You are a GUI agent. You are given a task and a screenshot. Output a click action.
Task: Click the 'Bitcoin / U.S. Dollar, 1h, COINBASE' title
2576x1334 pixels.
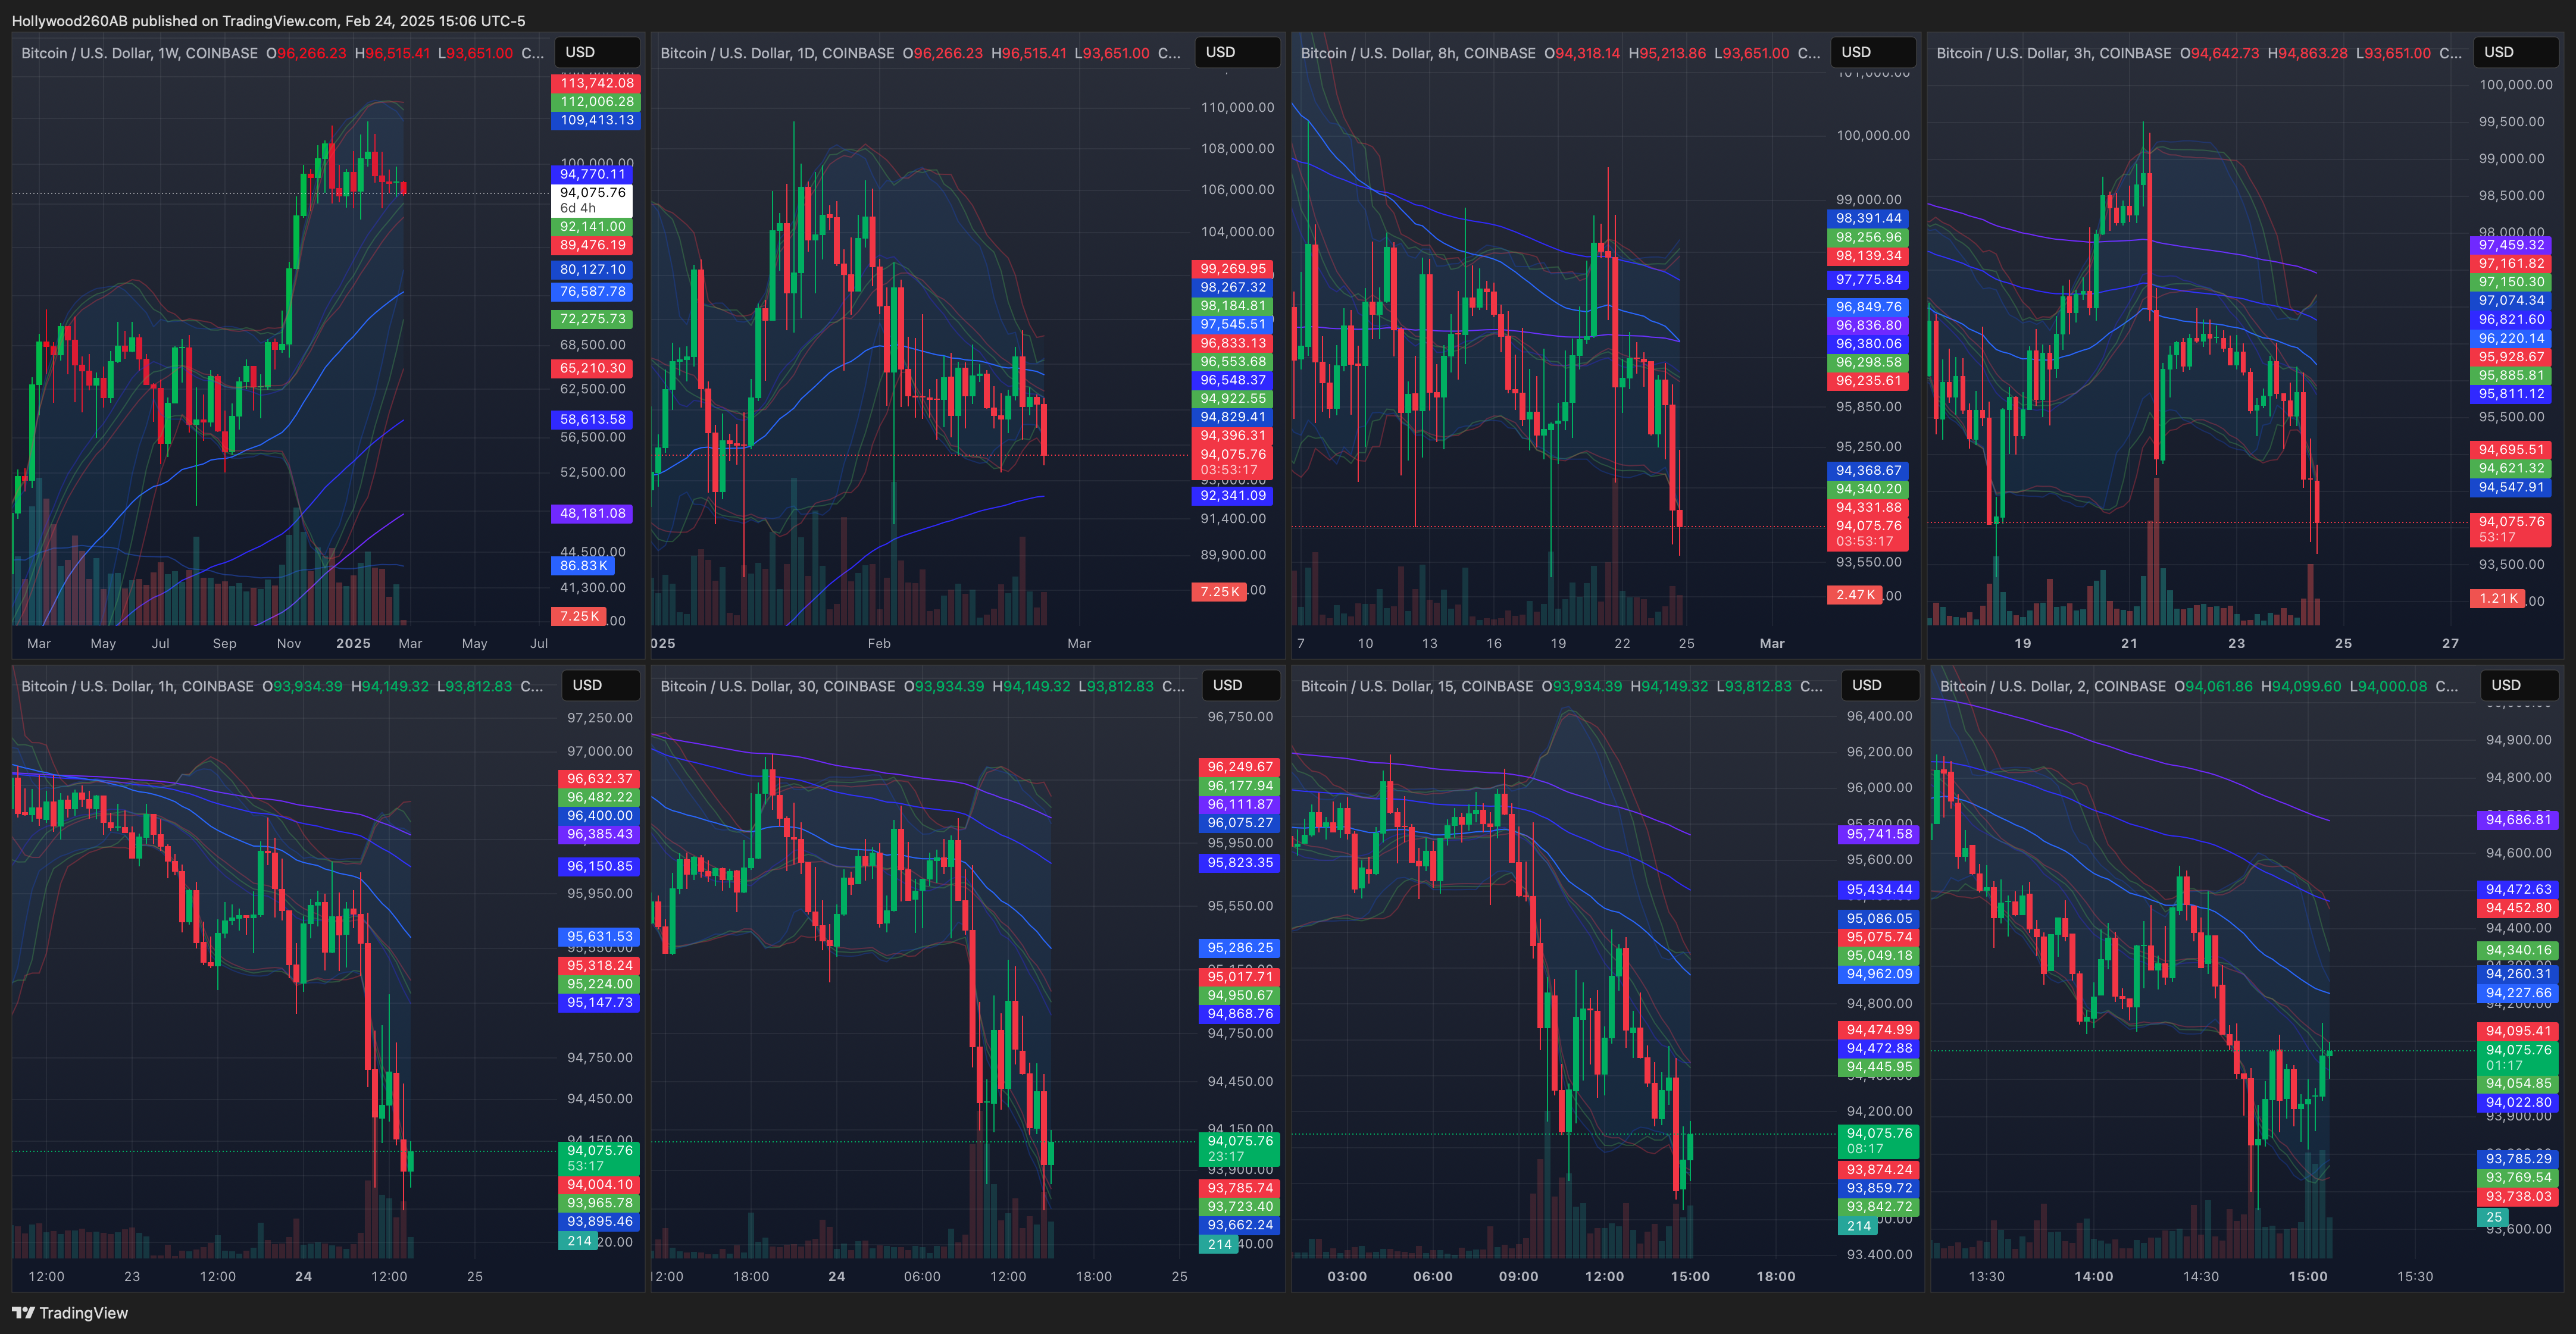point(138,686)
